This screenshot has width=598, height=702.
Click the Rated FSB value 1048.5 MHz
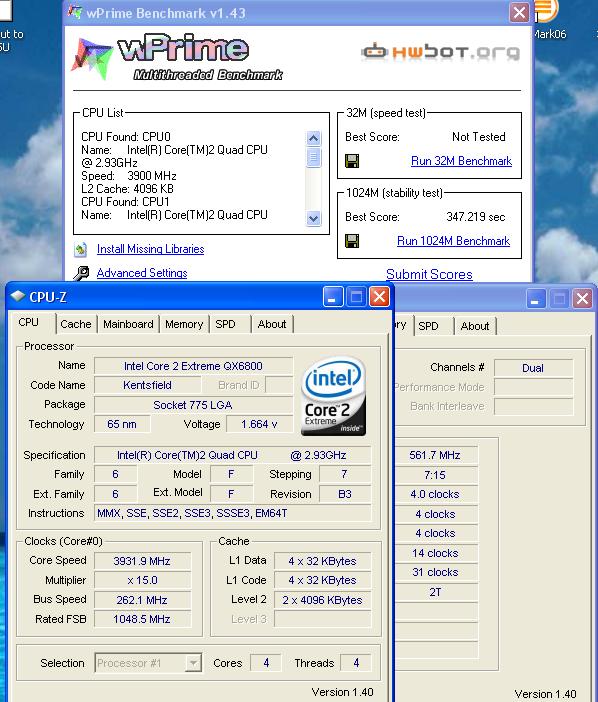pos(142,619)
